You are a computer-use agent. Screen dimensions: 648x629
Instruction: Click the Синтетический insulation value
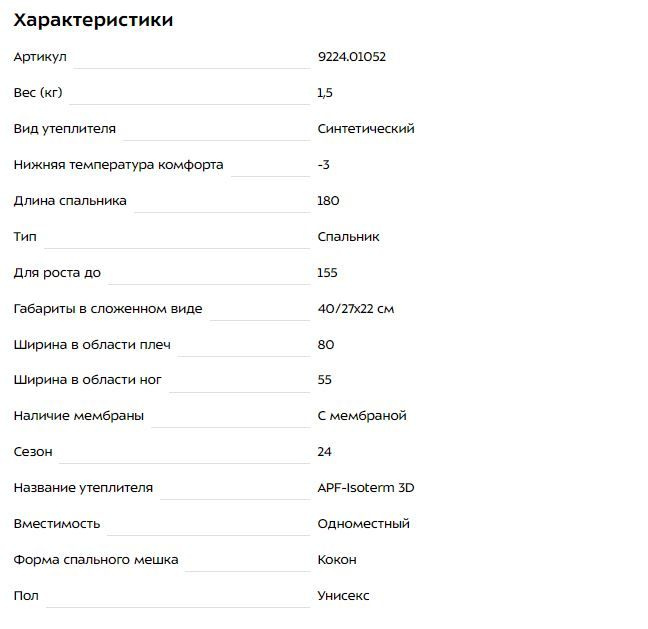tap(366, 129)
